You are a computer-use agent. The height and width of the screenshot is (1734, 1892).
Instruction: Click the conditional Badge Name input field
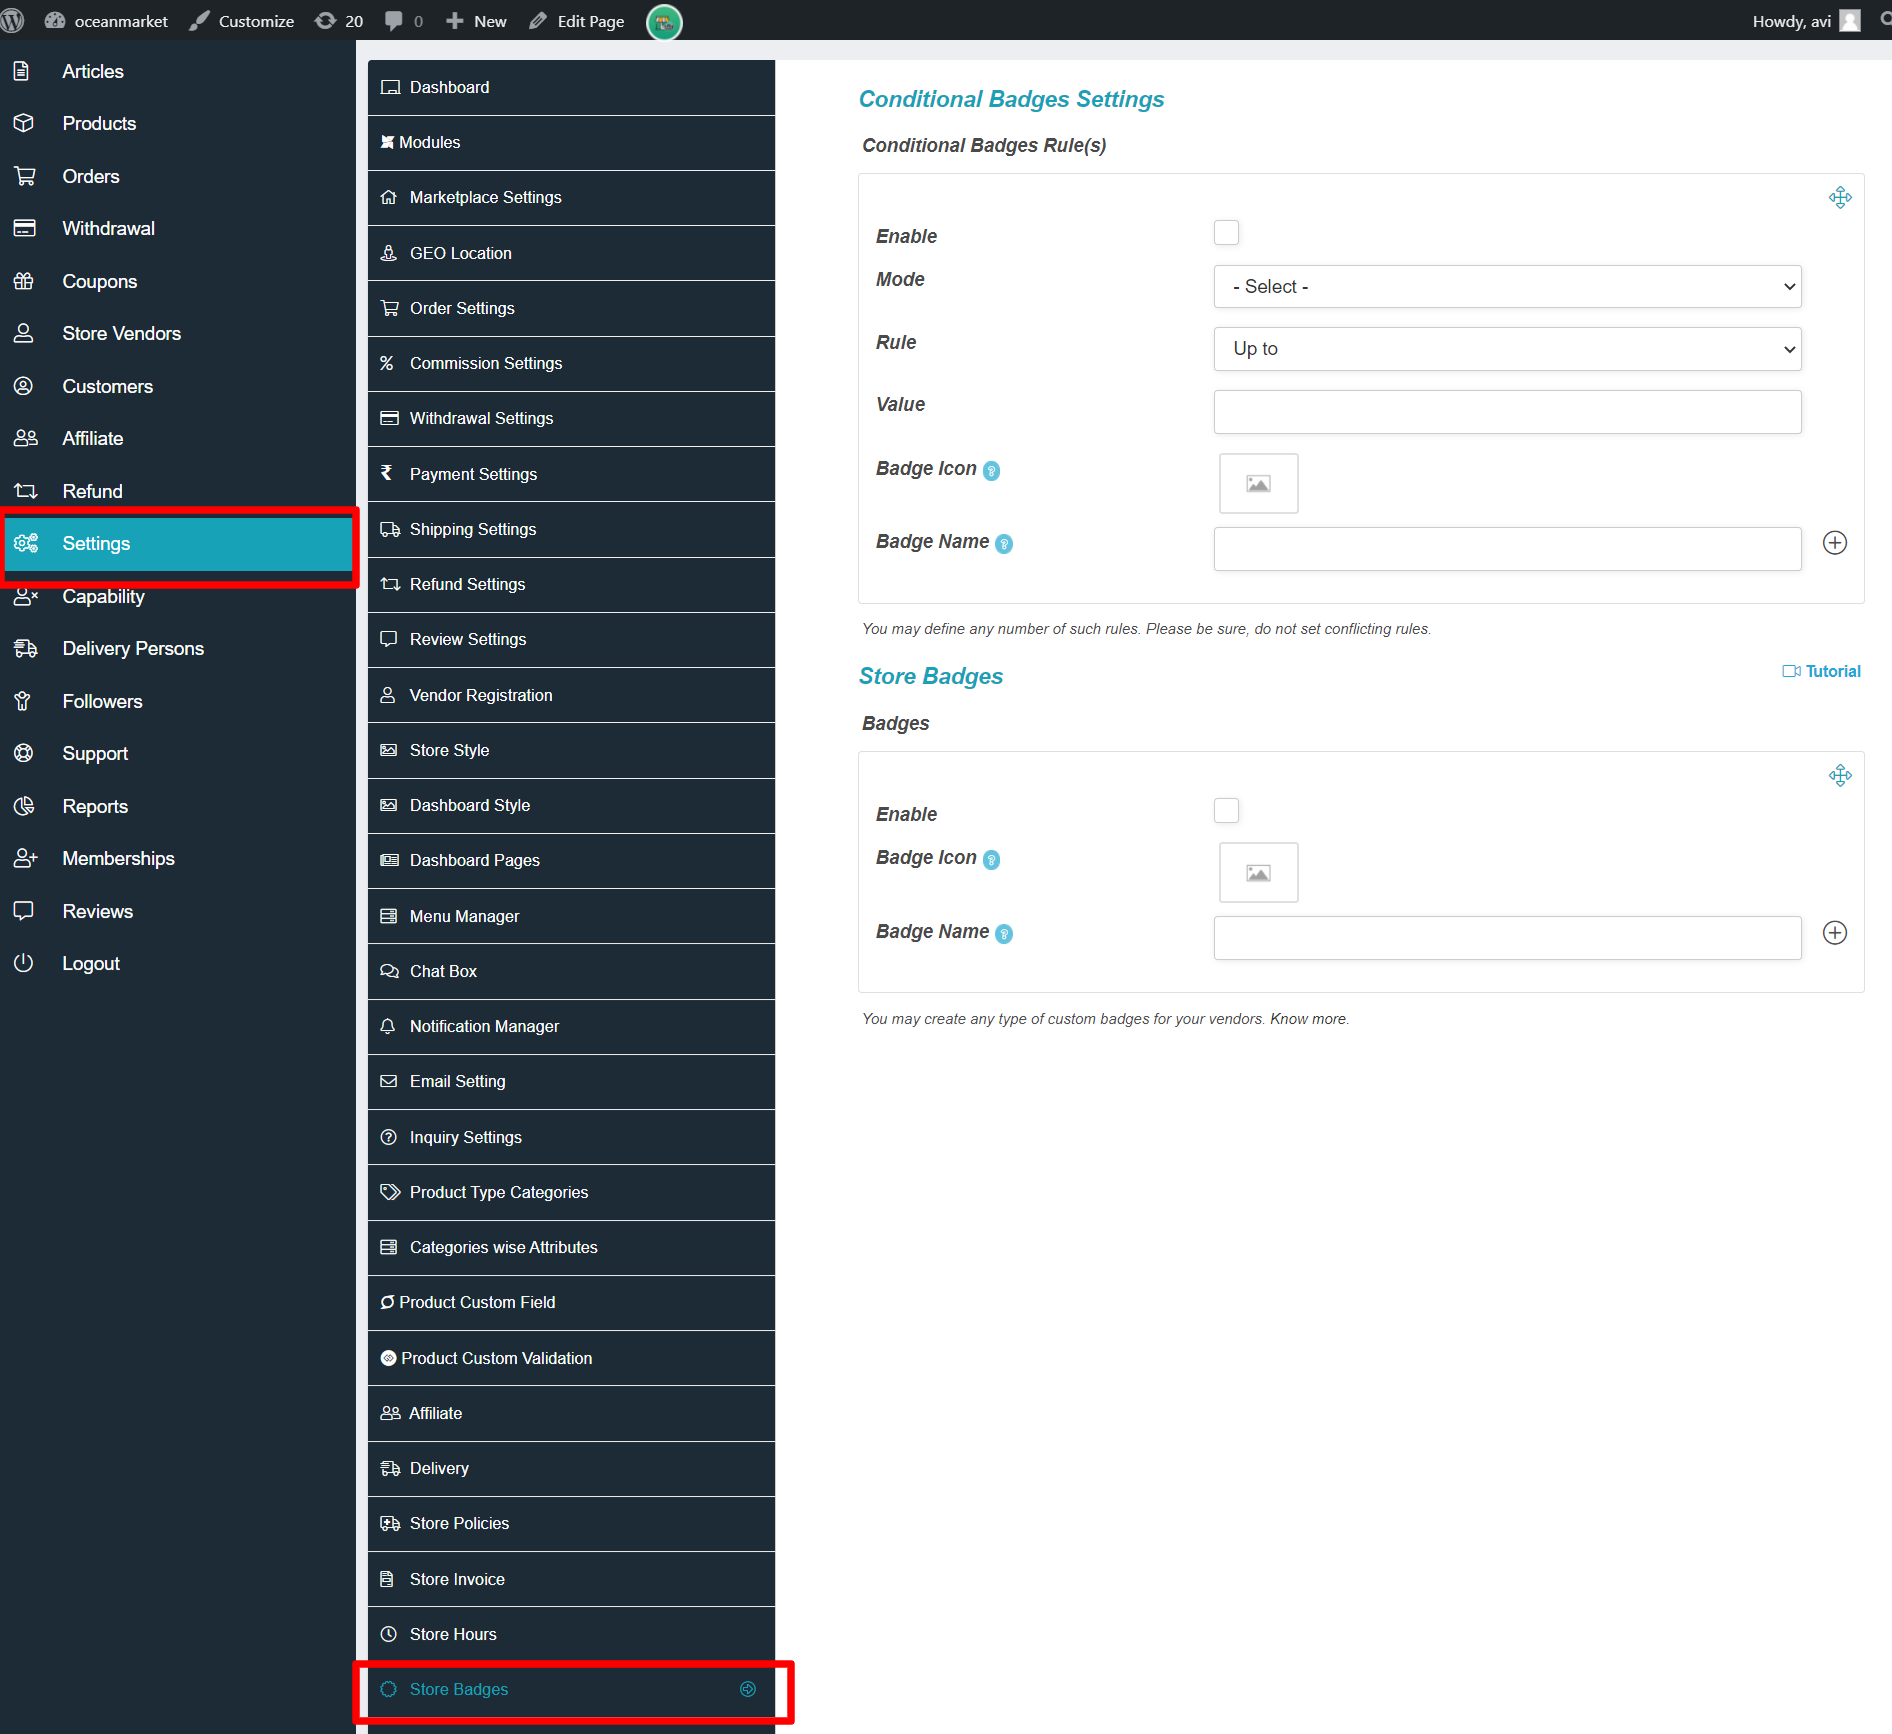pyautogui.click(x=1507, y=549)
